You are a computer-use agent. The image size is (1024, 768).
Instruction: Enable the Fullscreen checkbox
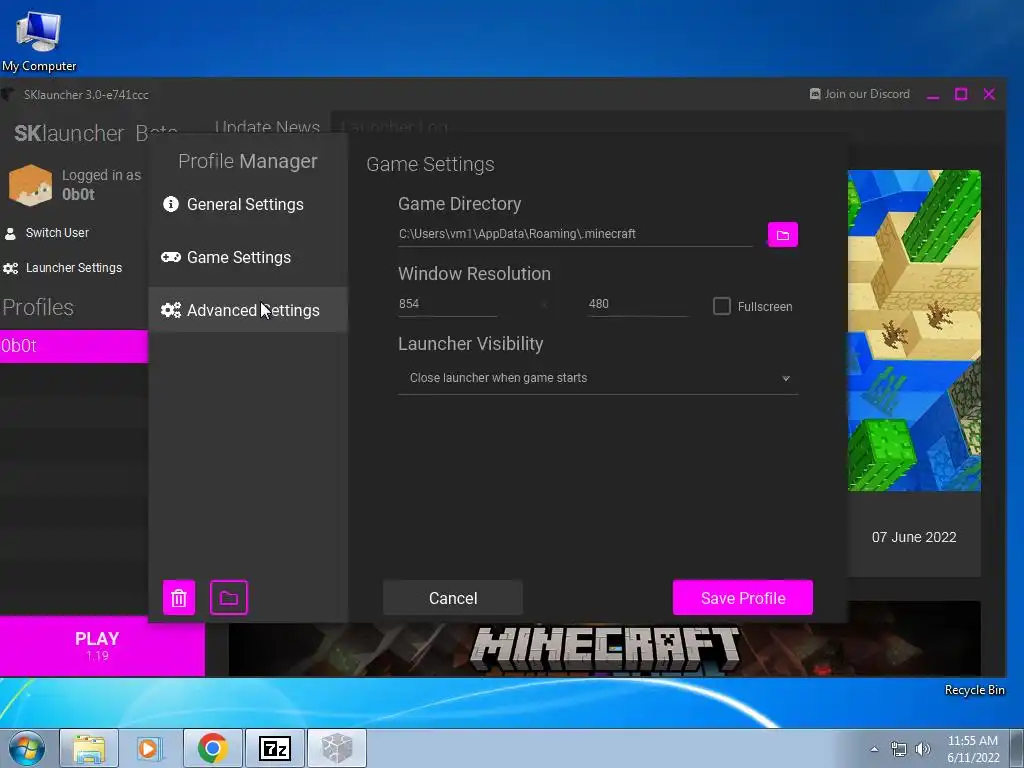pos(722,306)
